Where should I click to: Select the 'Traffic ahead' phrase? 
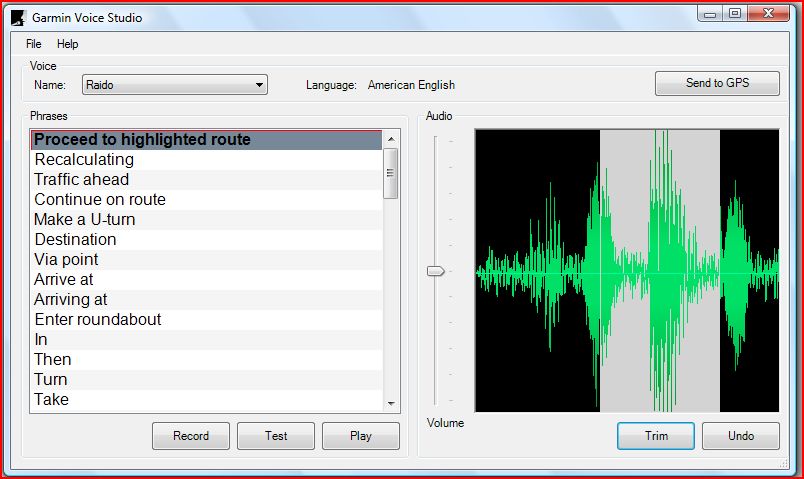[x=206, y=179]
